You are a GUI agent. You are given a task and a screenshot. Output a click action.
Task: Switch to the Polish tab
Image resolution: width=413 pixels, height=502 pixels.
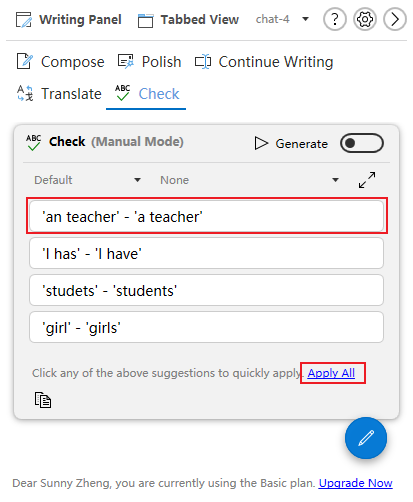(149, 62)
